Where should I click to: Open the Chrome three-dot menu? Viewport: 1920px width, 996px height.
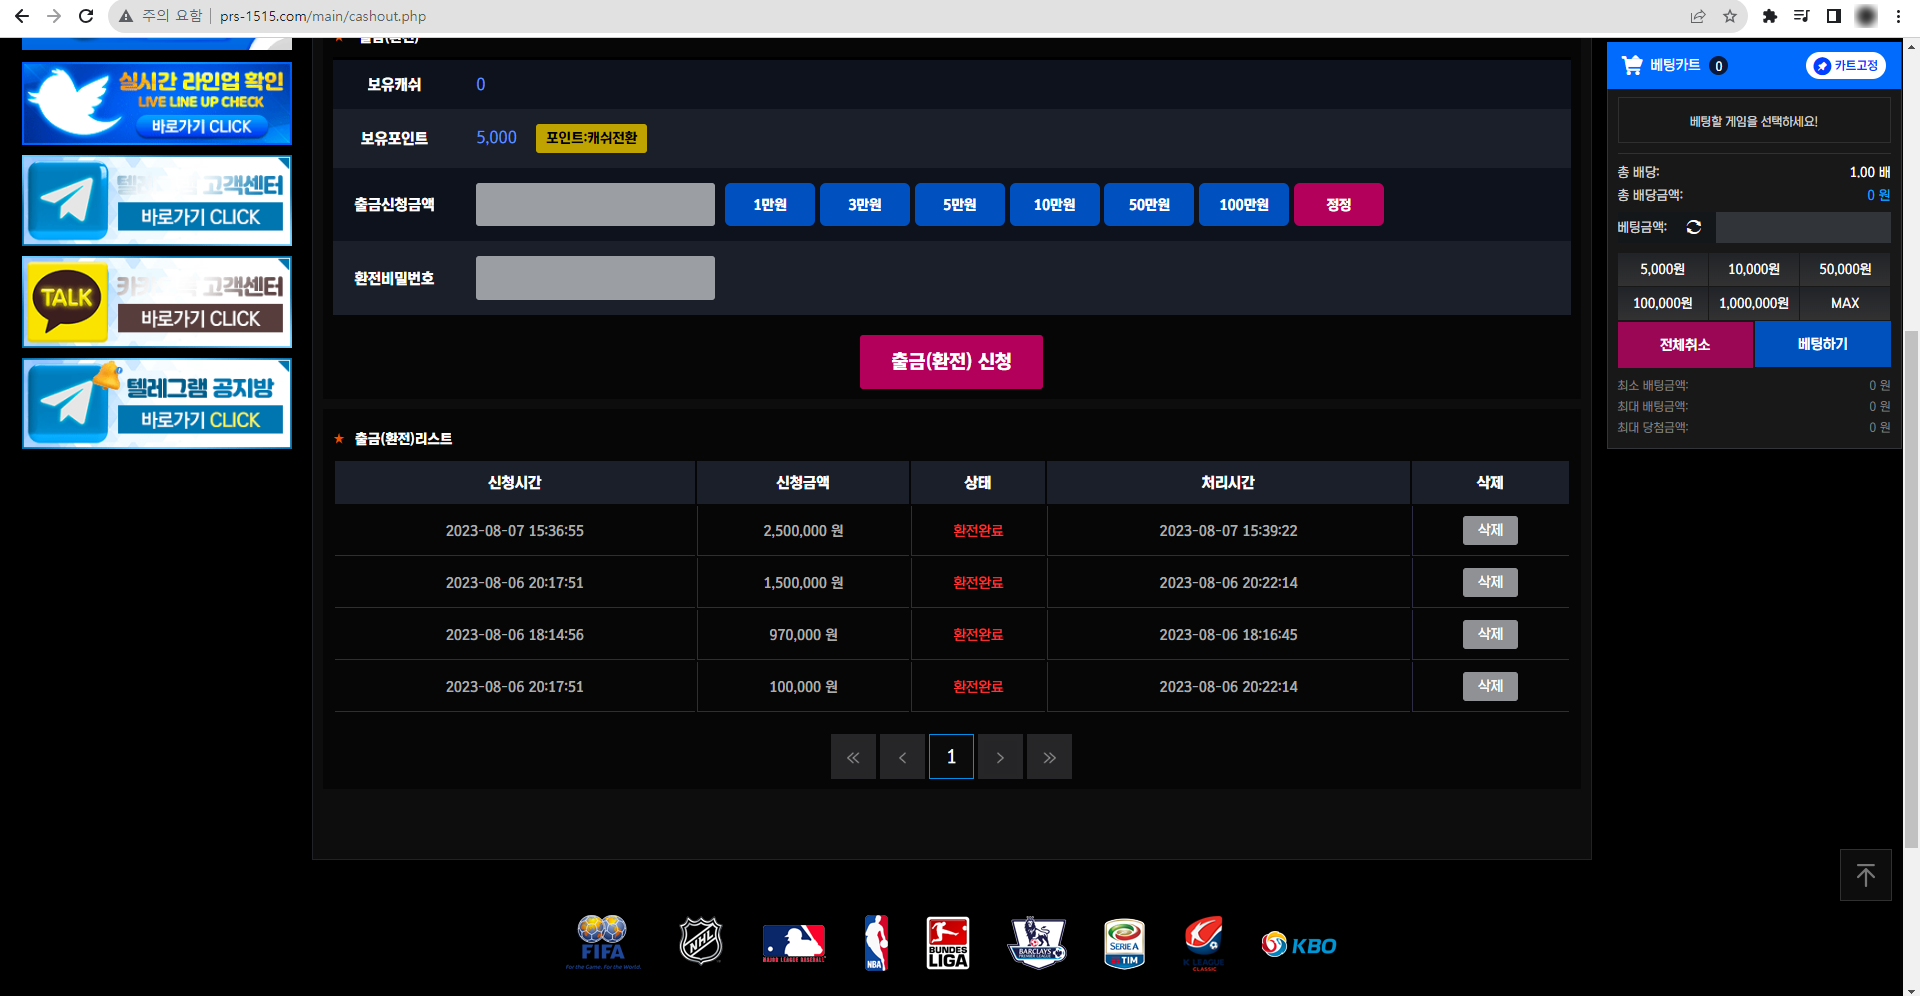coord(1898,16)
